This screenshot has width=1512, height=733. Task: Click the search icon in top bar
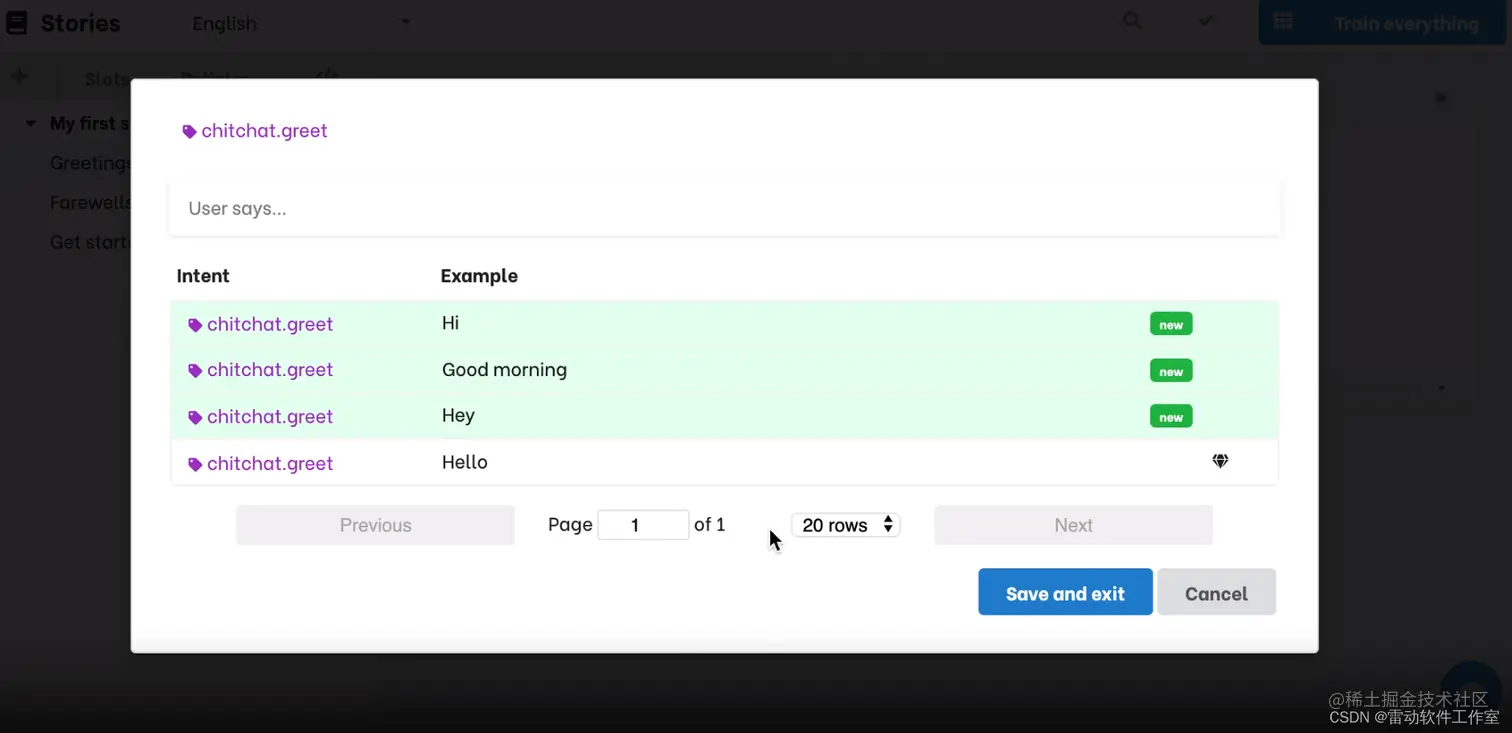coord(1132,20)
